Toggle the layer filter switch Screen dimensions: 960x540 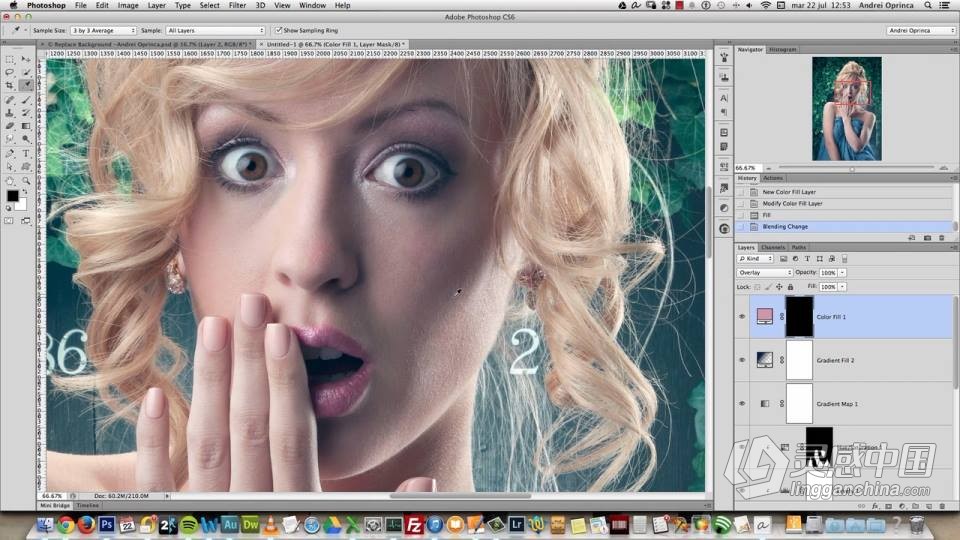click(x=844, y=259)
